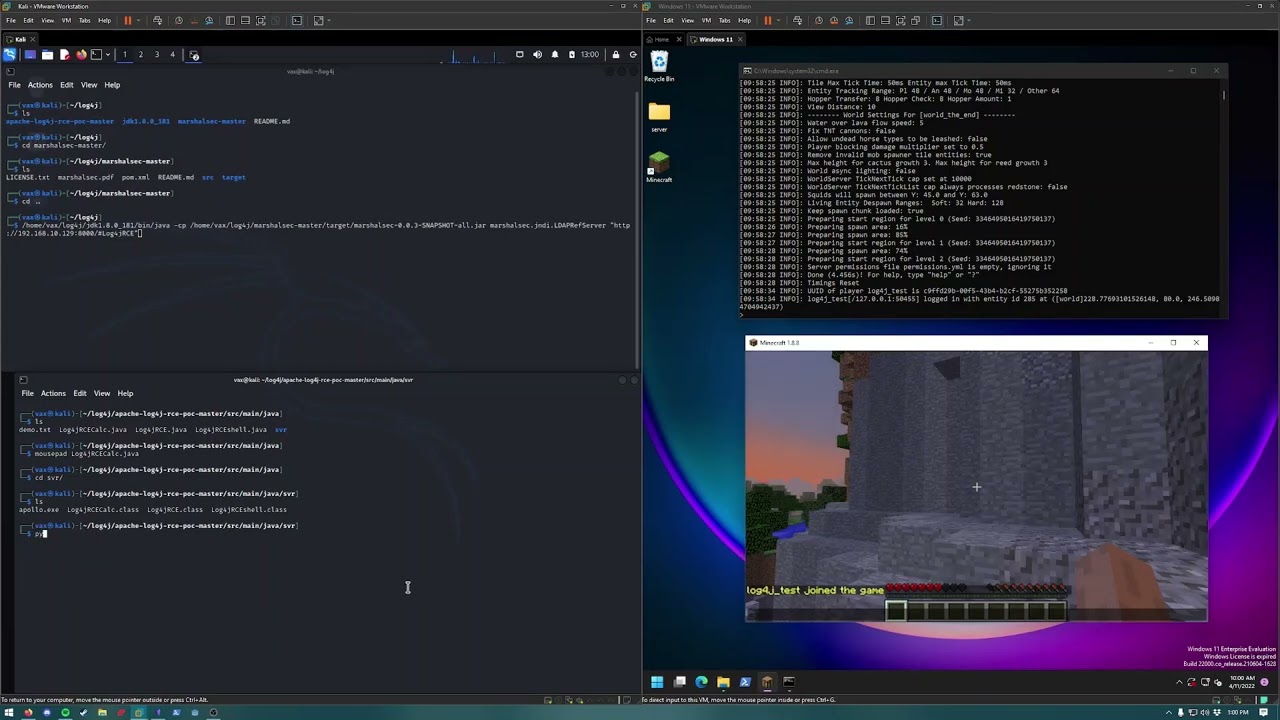Take a snapshot in Kali VMware toolbar

coord(179,20)
